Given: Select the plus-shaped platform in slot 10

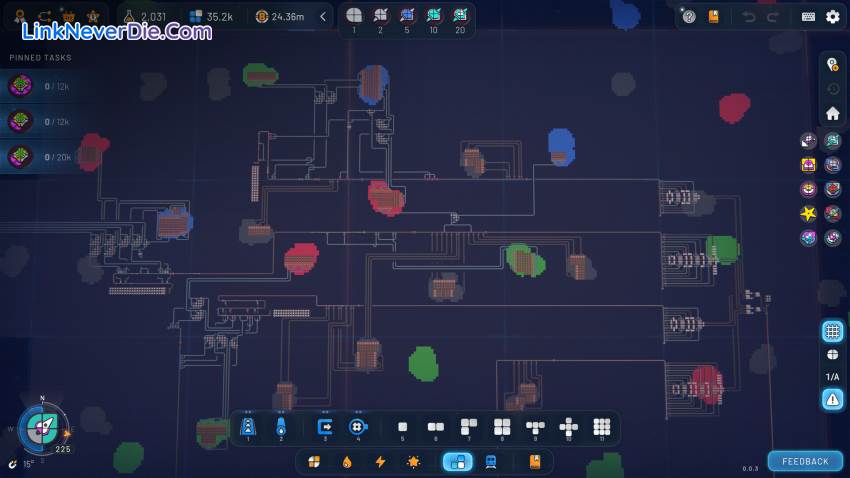Looking at the screenshot, I should click(x=568, y=427).
